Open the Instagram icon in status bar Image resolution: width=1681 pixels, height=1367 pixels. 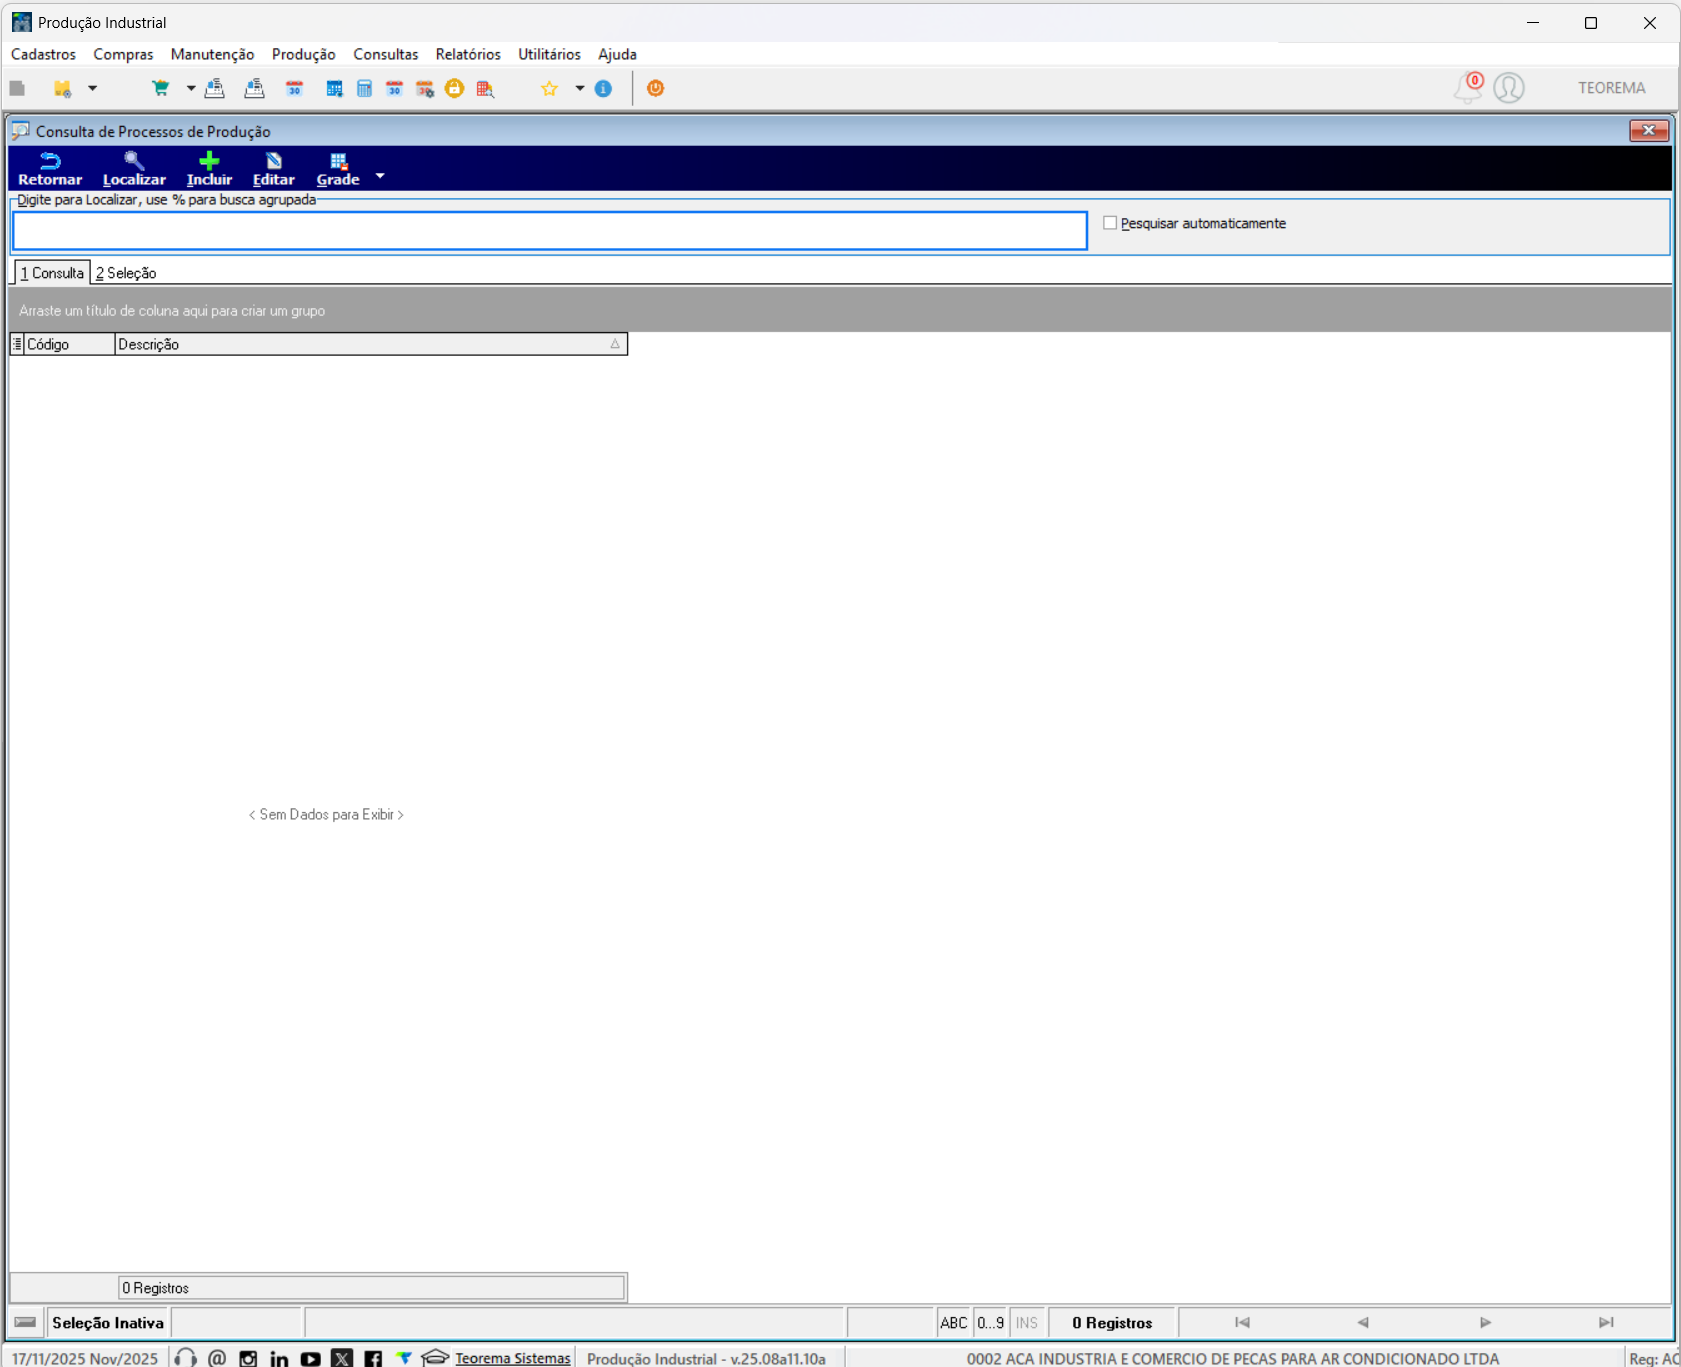(x=248, y=1358)
